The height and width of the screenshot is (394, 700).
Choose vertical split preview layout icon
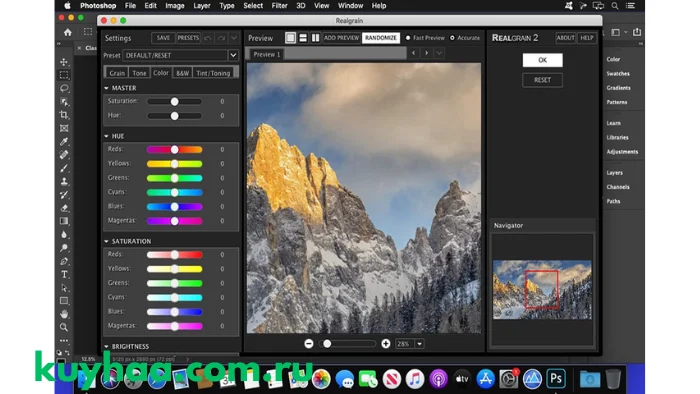(x=316, y=38)
